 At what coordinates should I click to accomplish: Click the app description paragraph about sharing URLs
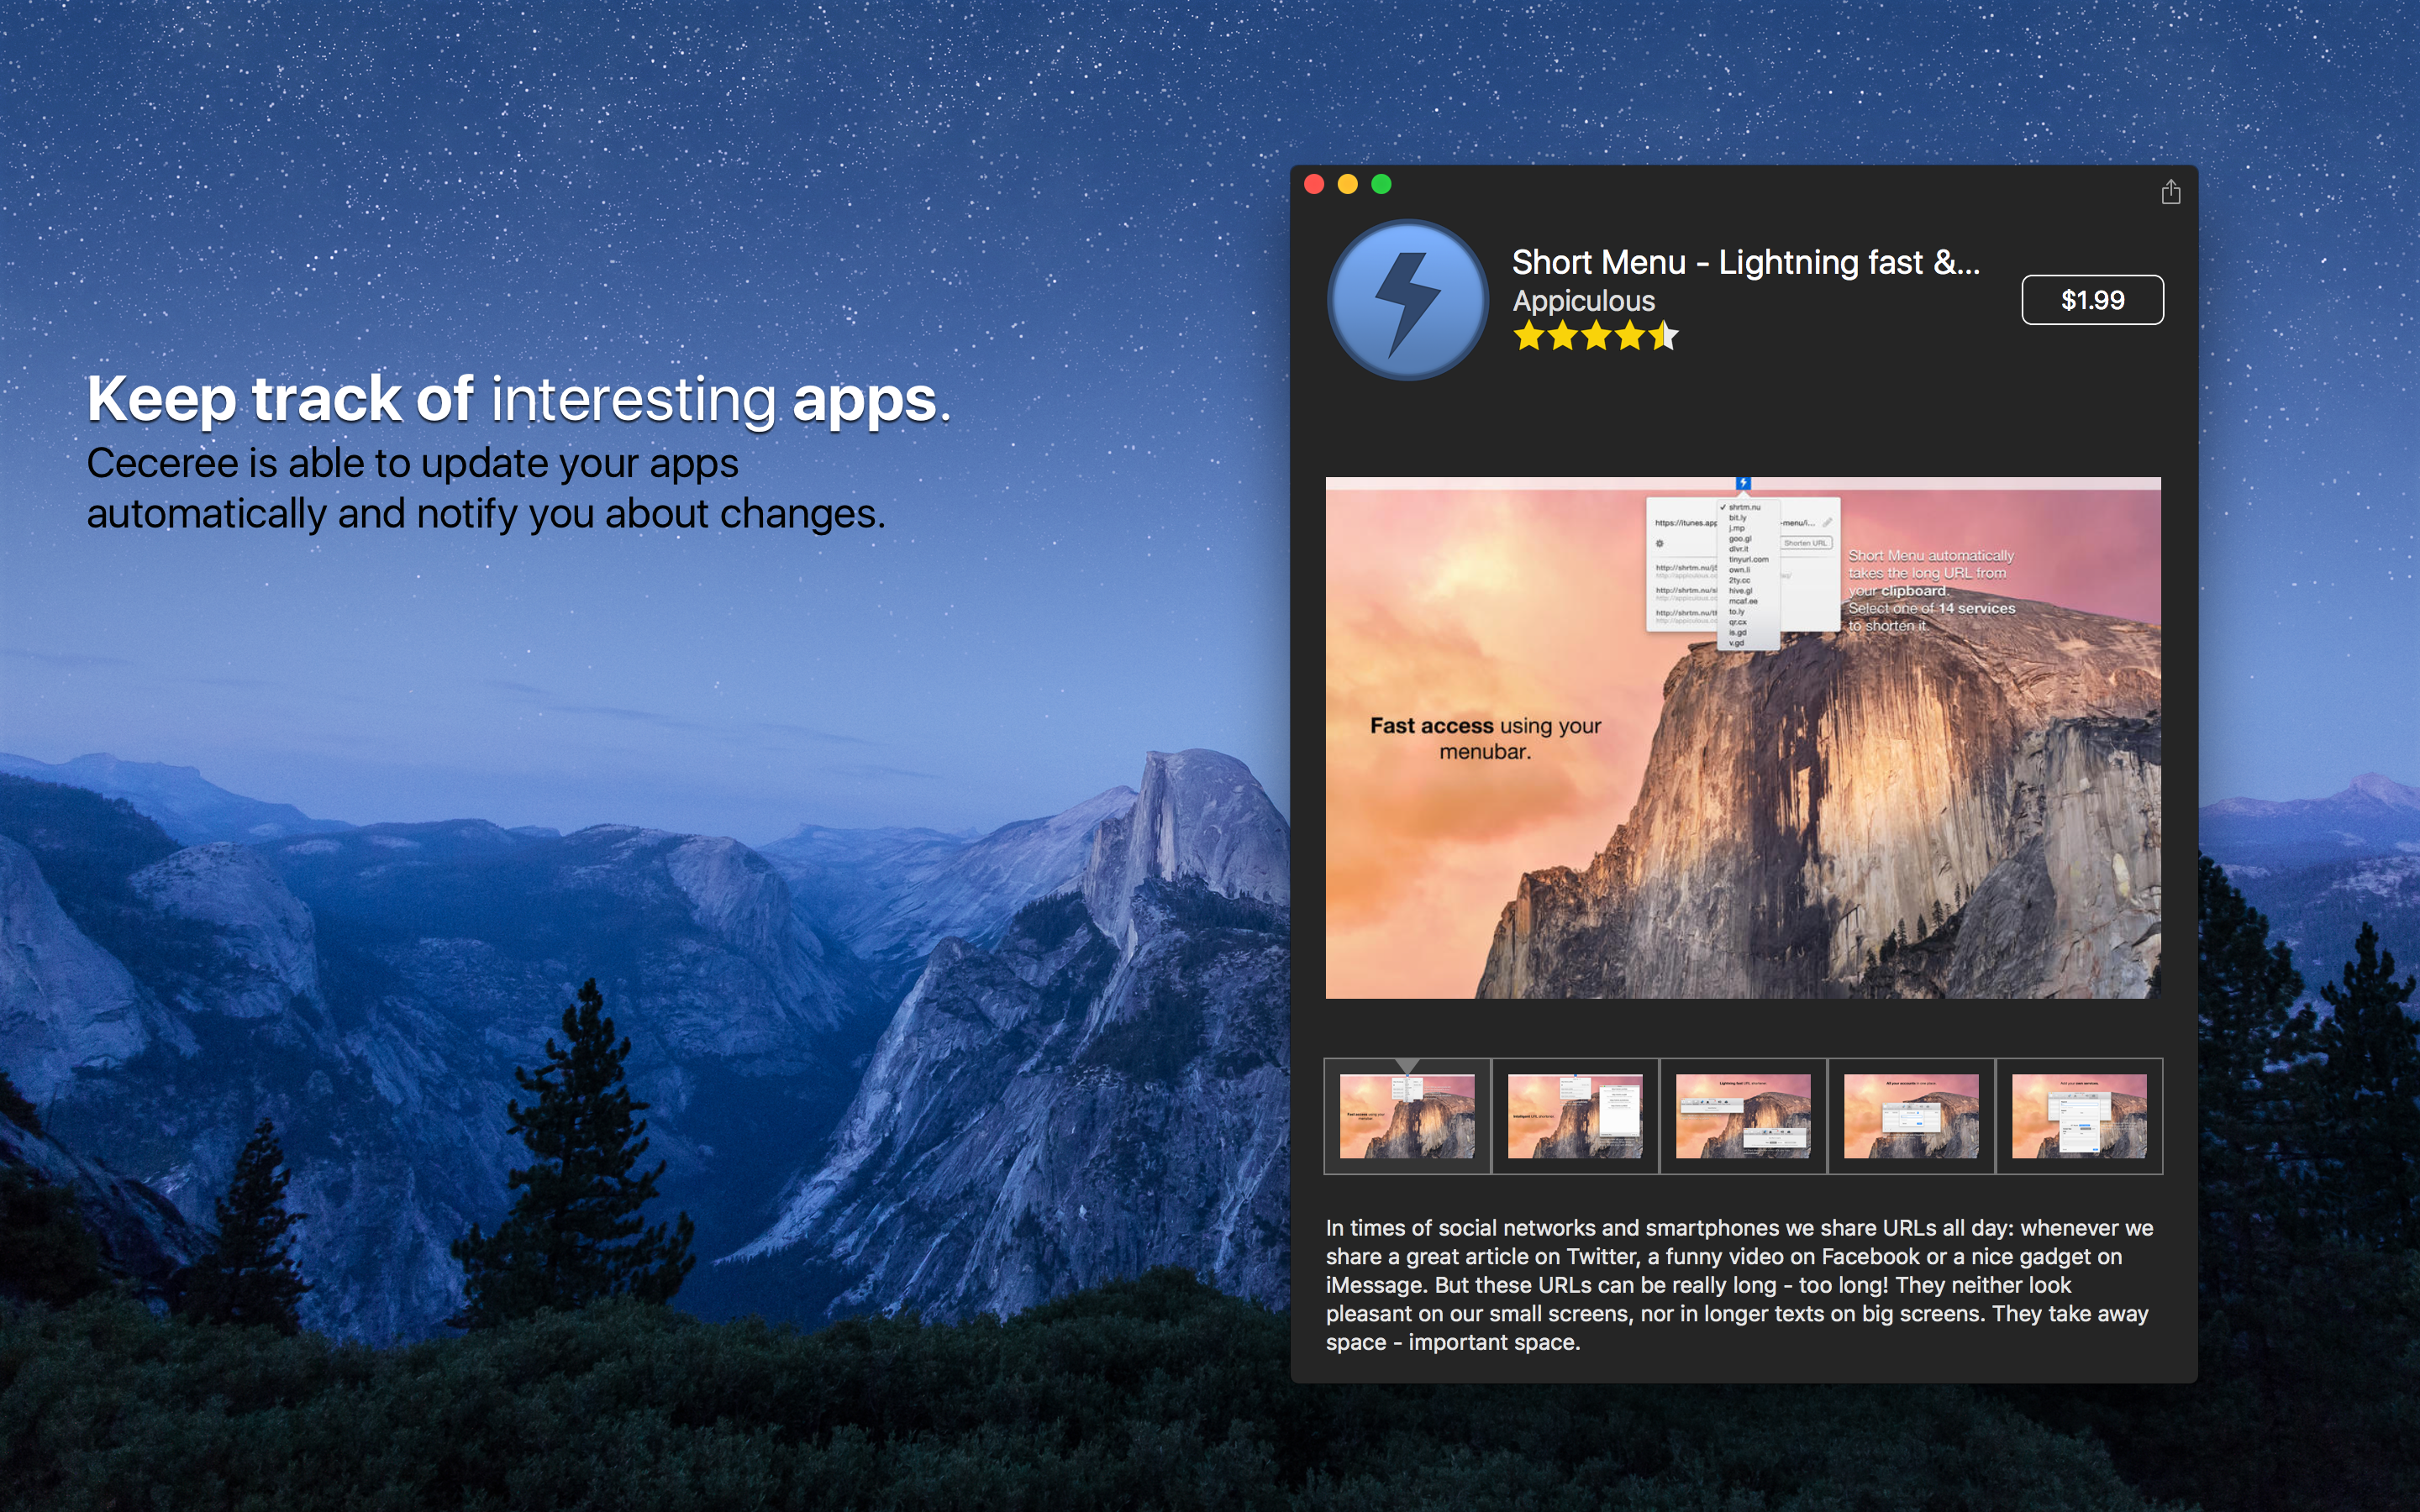pos(1740,1285)
